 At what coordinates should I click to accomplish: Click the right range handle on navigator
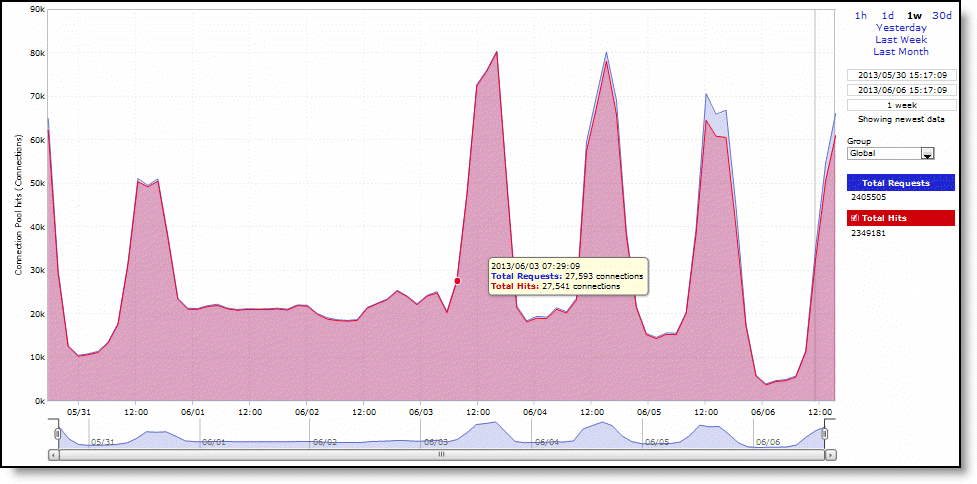click(825, 433)
